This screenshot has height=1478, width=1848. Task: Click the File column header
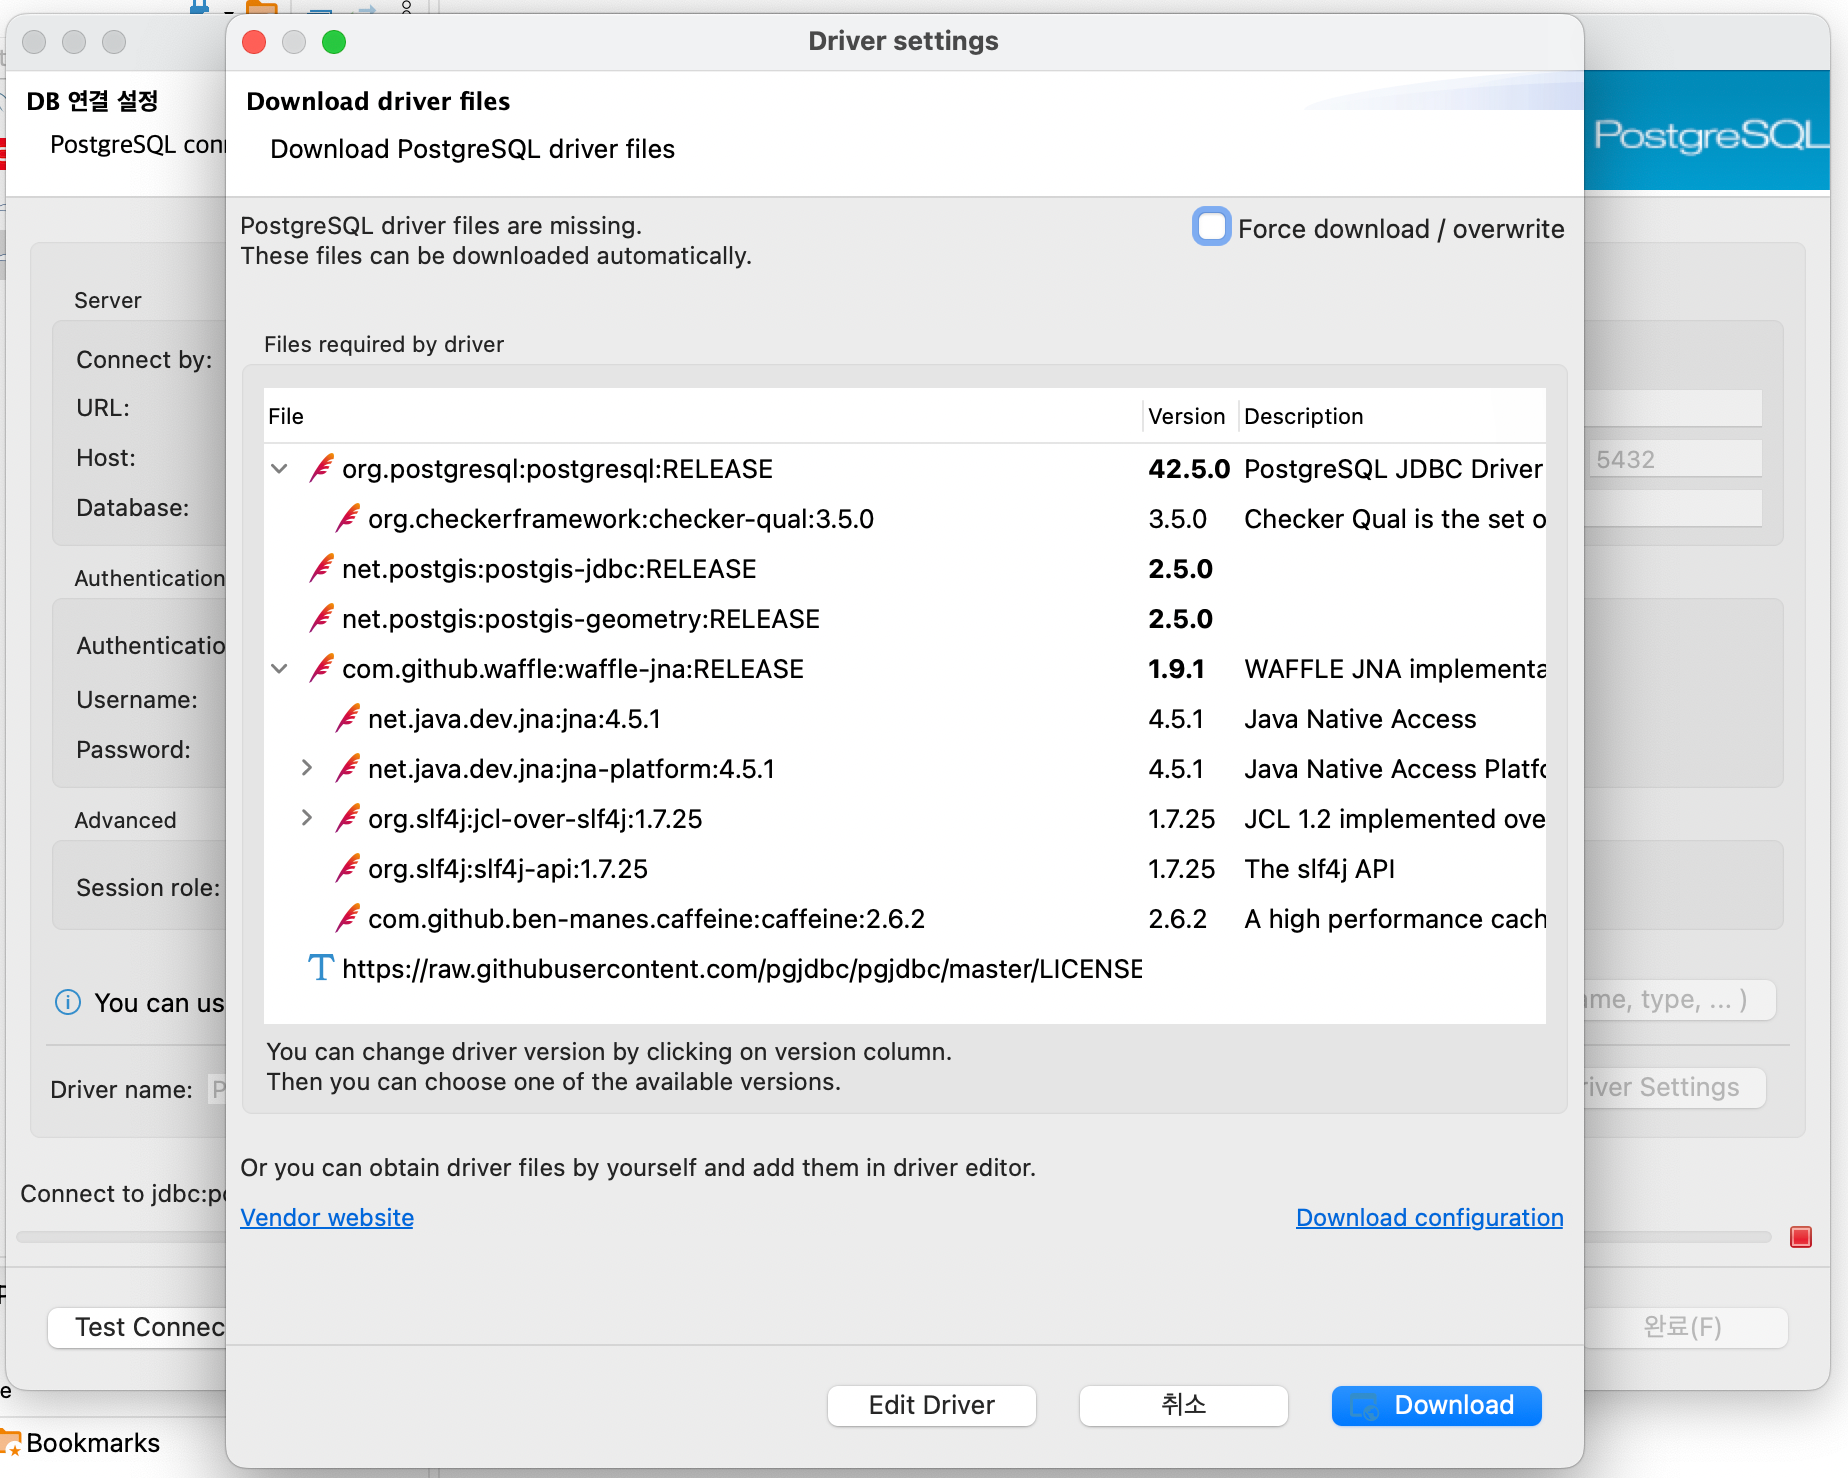(x=702, y=416)
